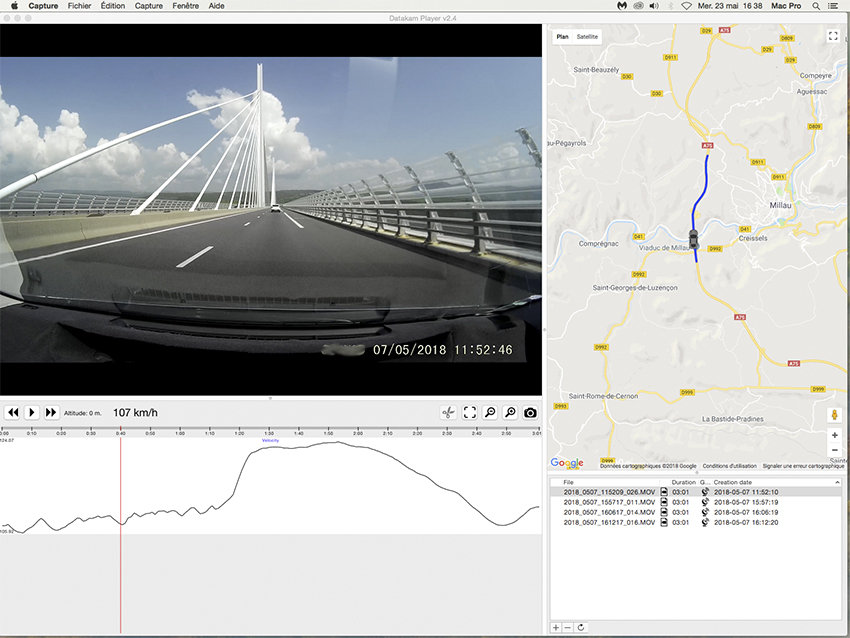
Task: Sort by the Duration column header
Action: [684, 482]
